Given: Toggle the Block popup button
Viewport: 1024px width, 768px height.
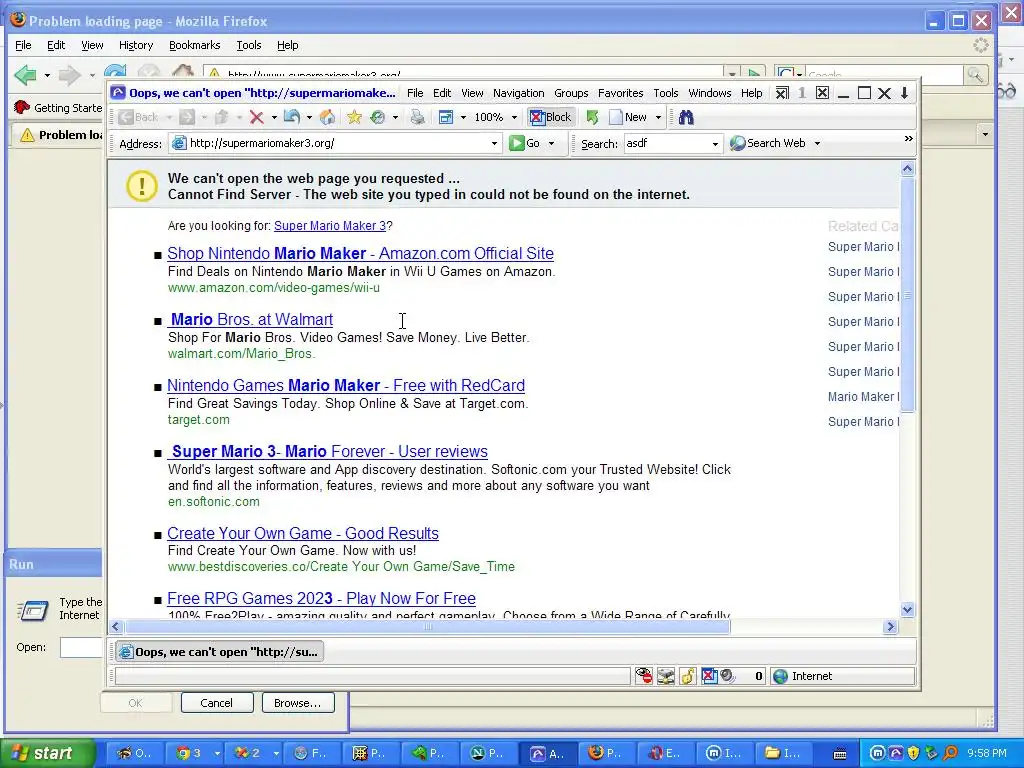Looking at the screenshot, I should pyautogui.click(x=551, y=118).
